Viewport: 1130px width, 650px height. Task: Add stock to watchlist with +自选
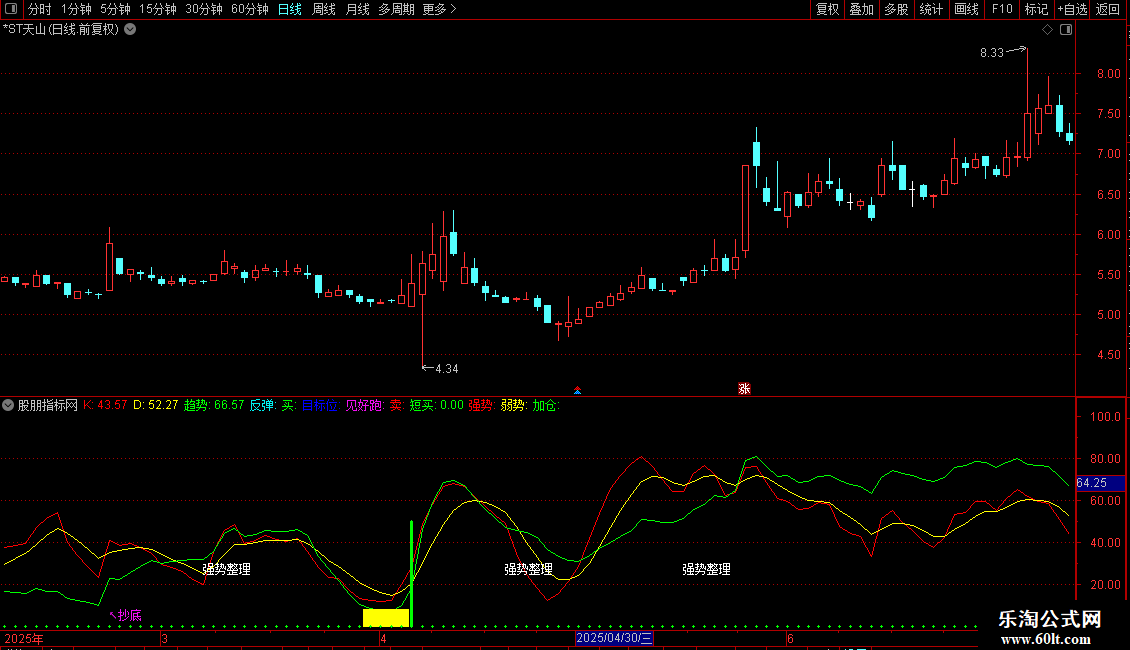(x=1072, y=9)
